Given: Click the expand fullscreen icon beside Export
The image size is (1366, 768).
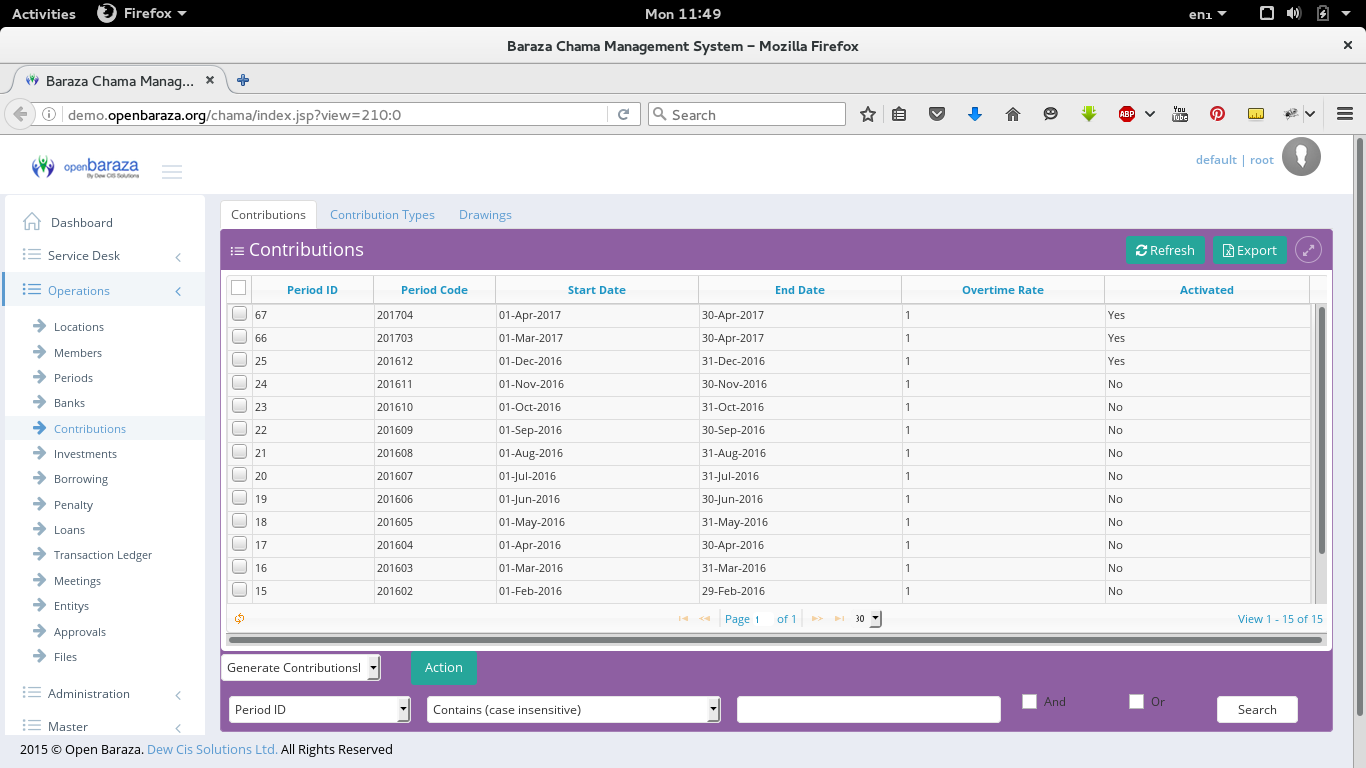Looking at the screenshot, I should [x=1308, y=250].
